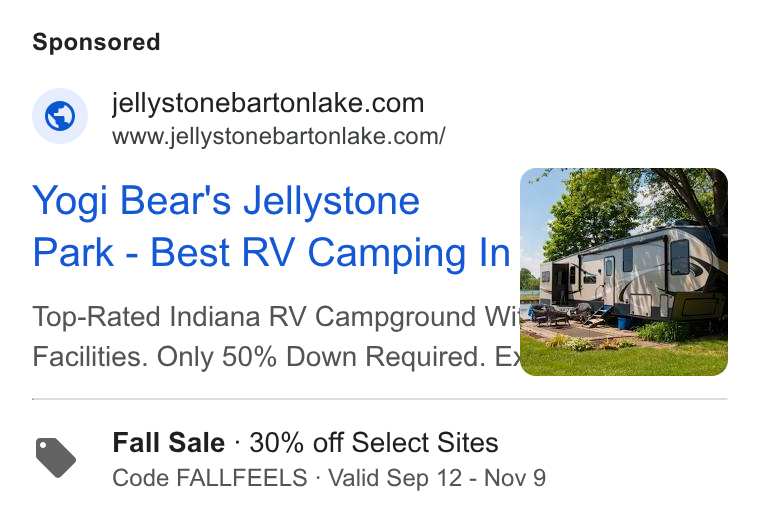
Task: Click the "Valid Sep 12 - Nov 9" date text
Action: tap(437, 478)
